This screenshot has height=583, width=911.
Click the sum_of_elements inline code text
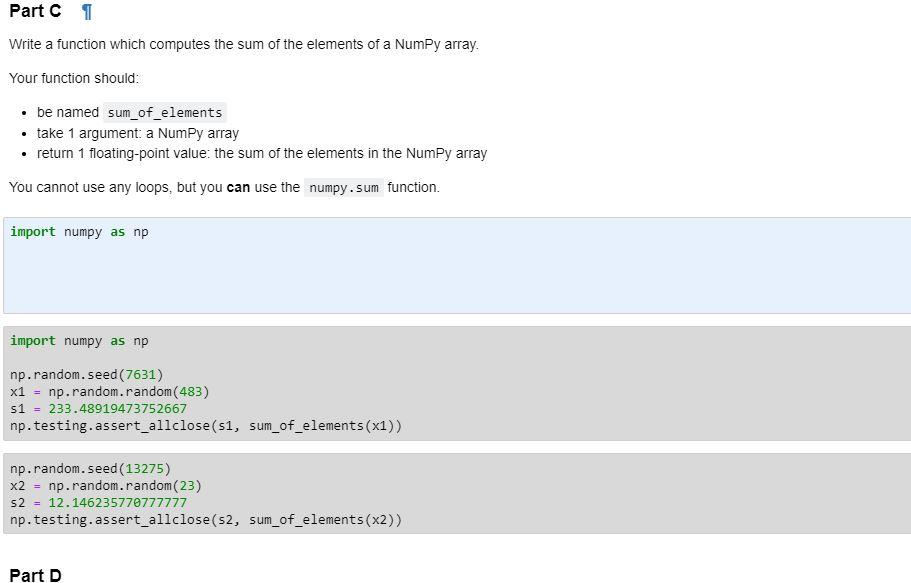(x=163, y=112)
